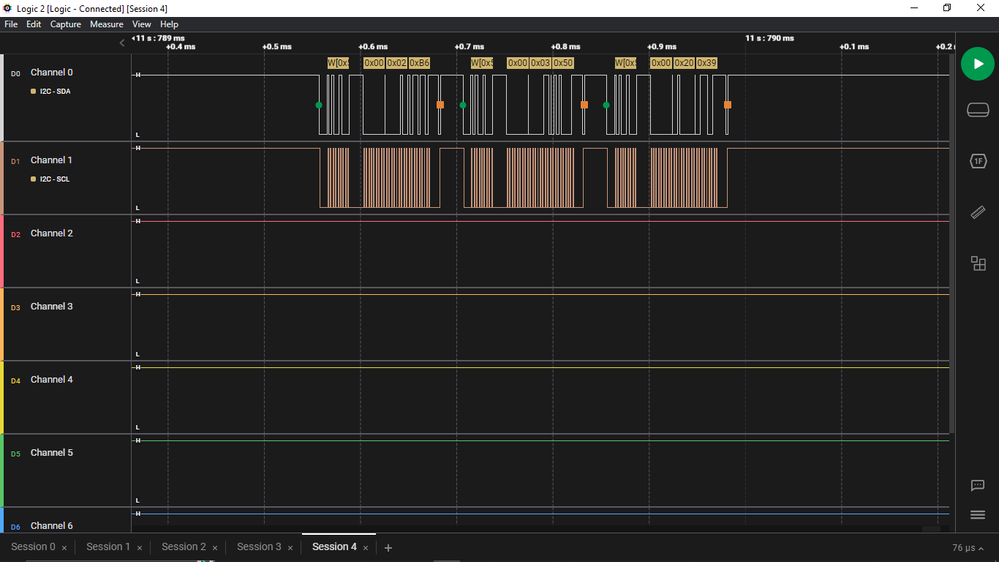Screen dimensions: 999x562
Task: Select the Channel 0 label
Action: click(x=52, y=73)
